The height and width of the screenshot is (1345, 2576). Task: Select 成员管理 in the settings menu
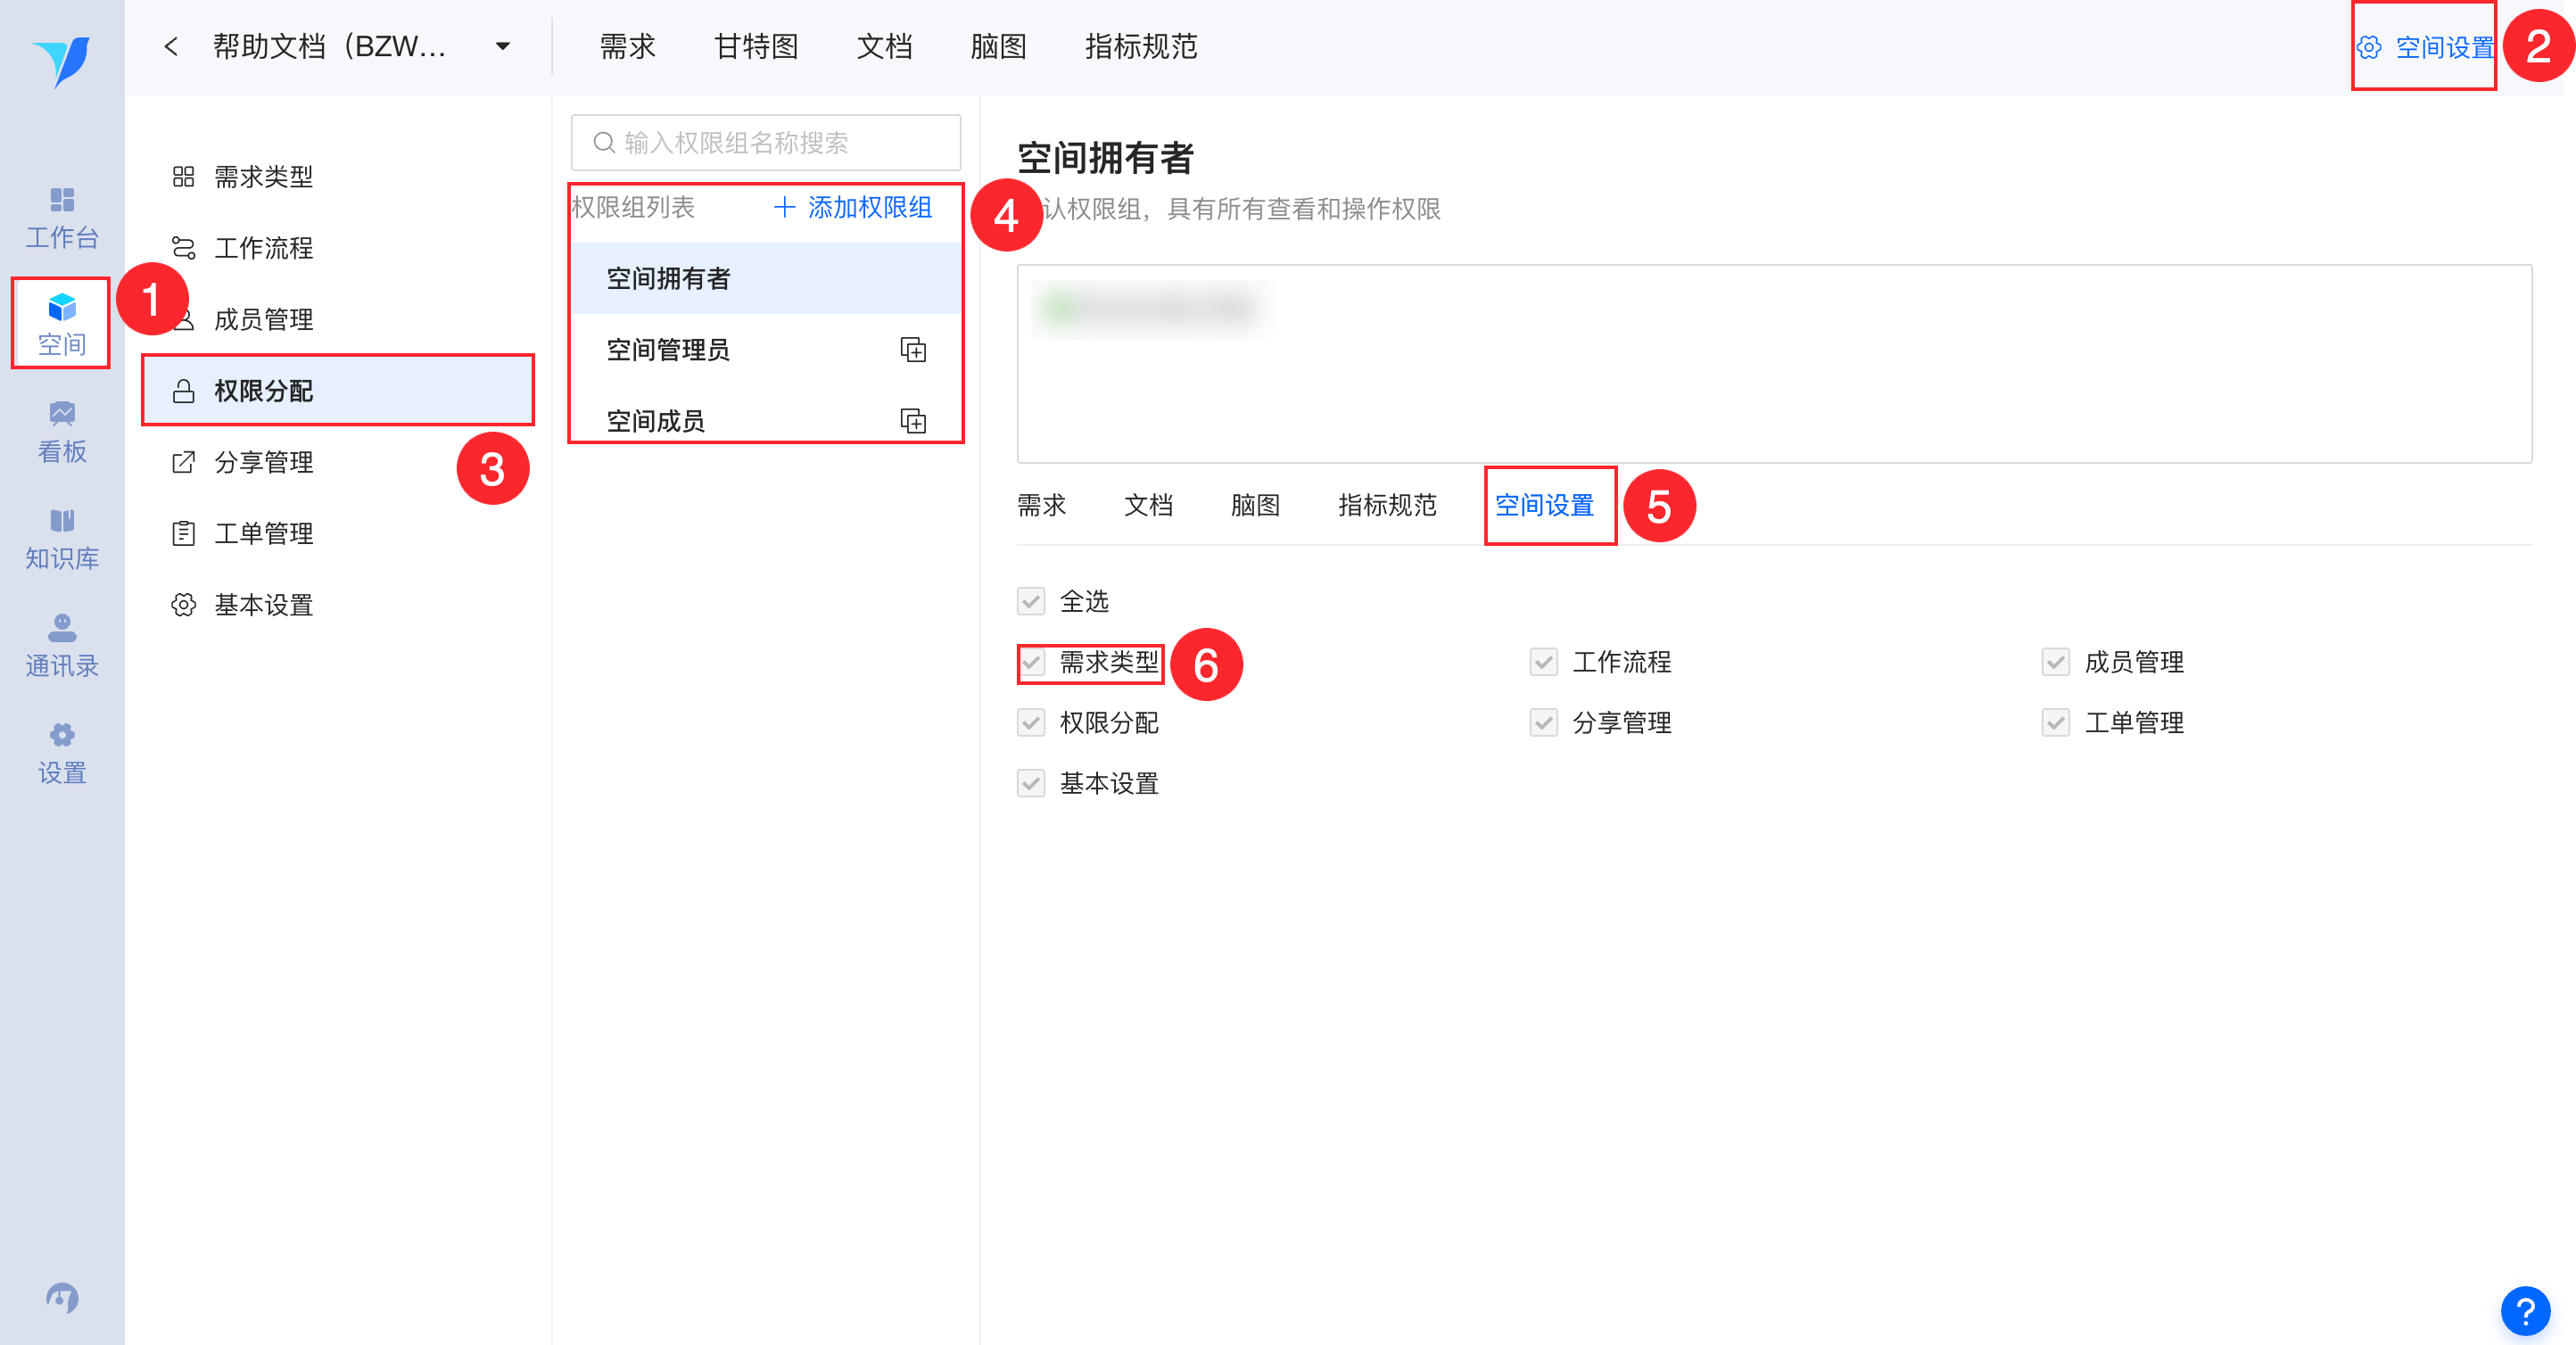tap(264, 319)
